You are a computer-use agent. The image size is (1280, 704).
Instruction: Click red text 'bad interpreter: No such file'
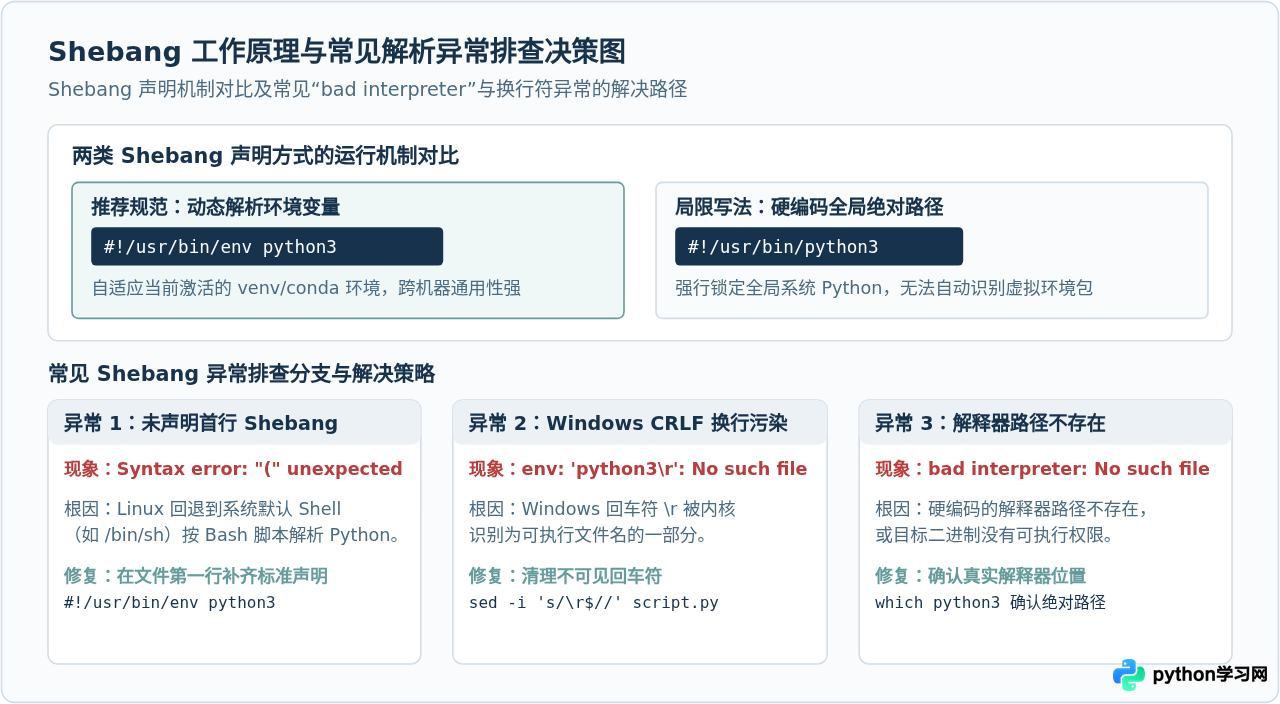[1069, 469]
